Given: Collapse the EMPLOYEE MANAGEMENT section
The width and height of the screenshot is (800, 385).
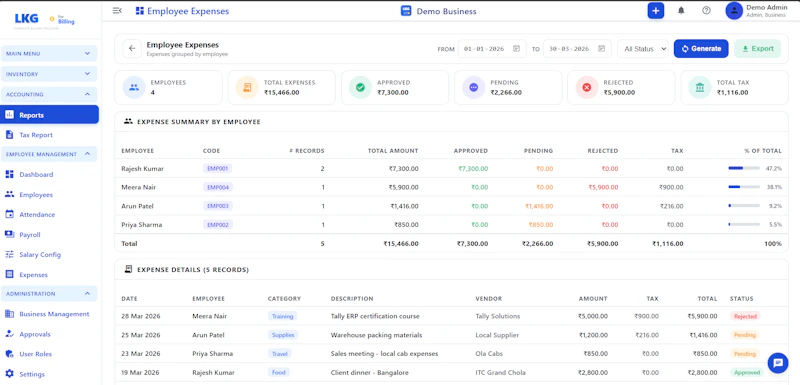Looking at the screenshot, I should [x=49, y=154].
